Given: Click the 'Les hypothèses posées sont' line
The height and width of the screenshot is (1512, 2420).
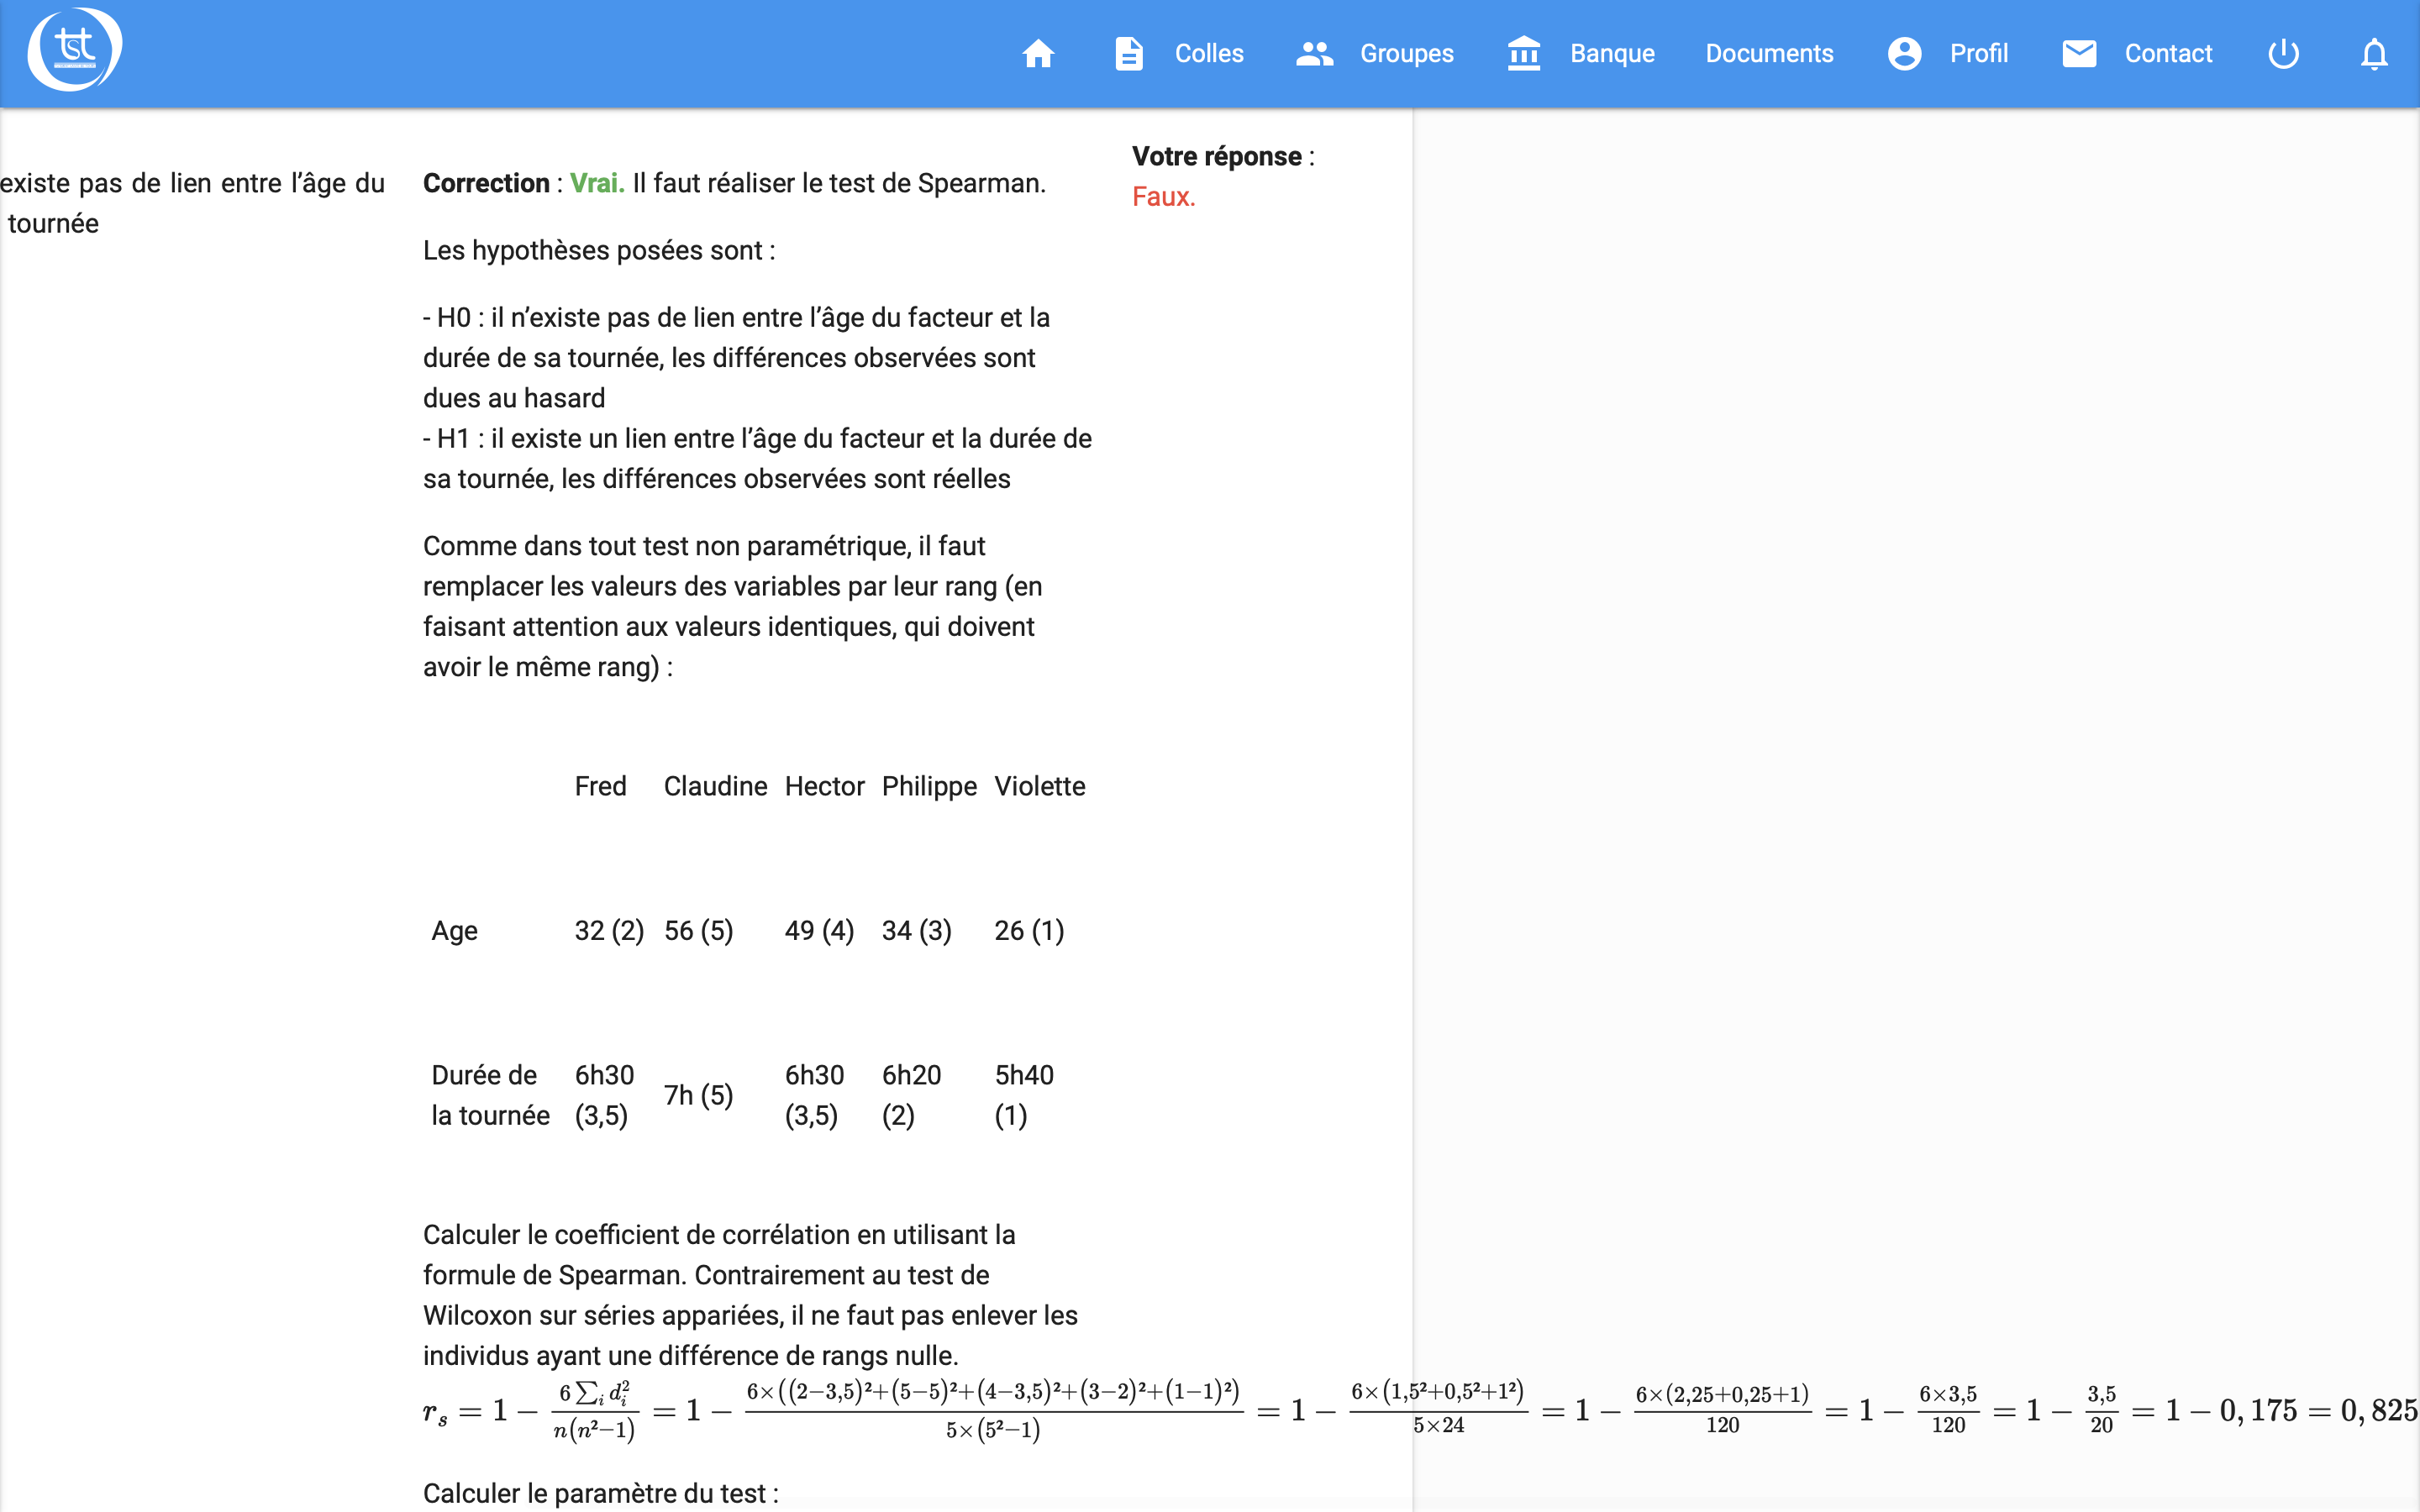Looking at the screenshot, I should click(x=598, y=250).
